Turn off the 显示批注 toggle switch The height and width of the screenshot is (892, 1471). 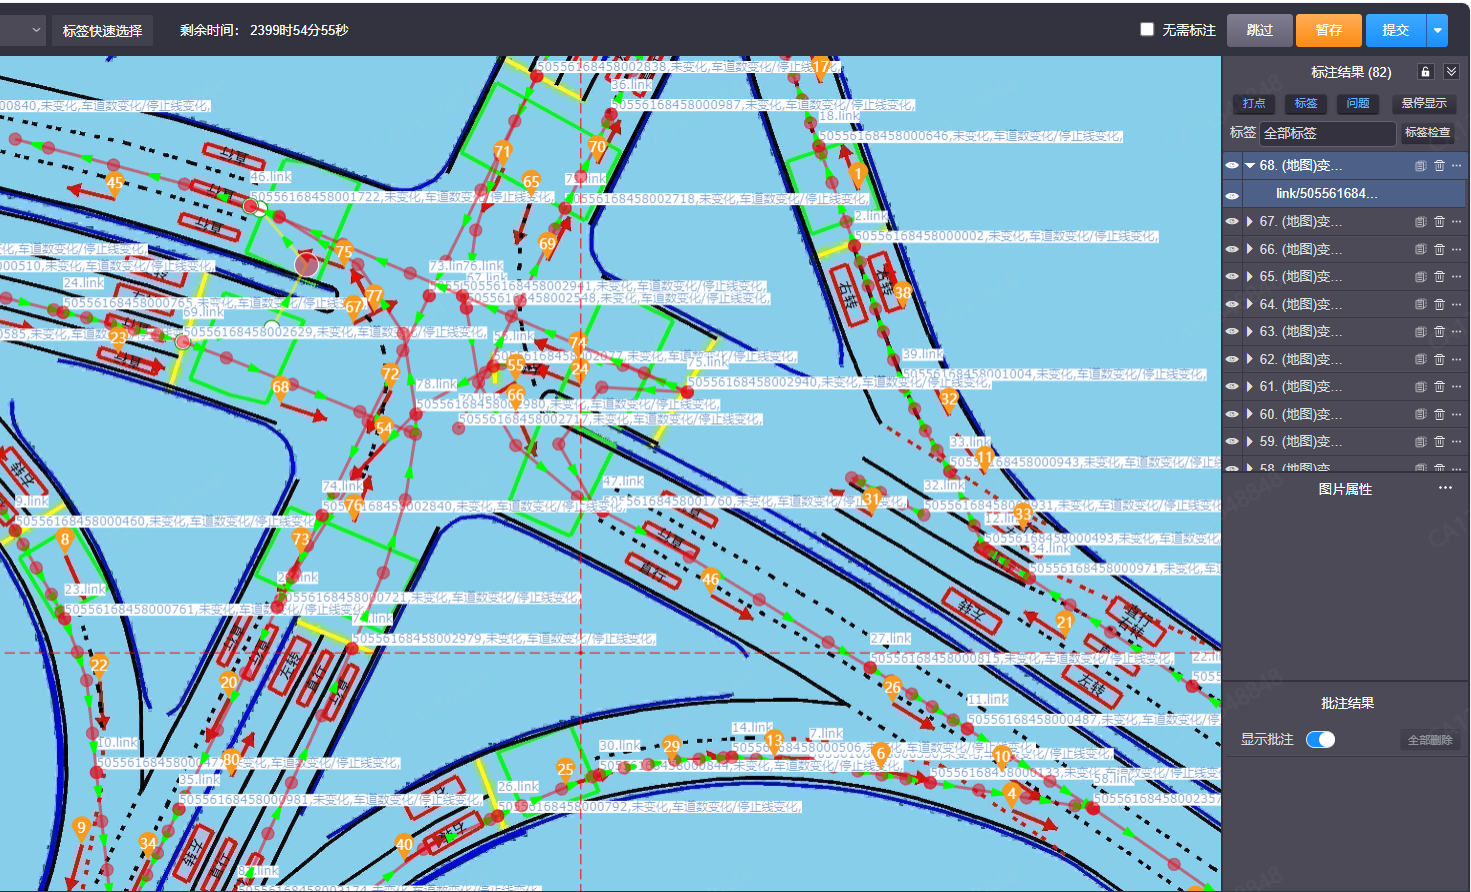pos(1320,740)
